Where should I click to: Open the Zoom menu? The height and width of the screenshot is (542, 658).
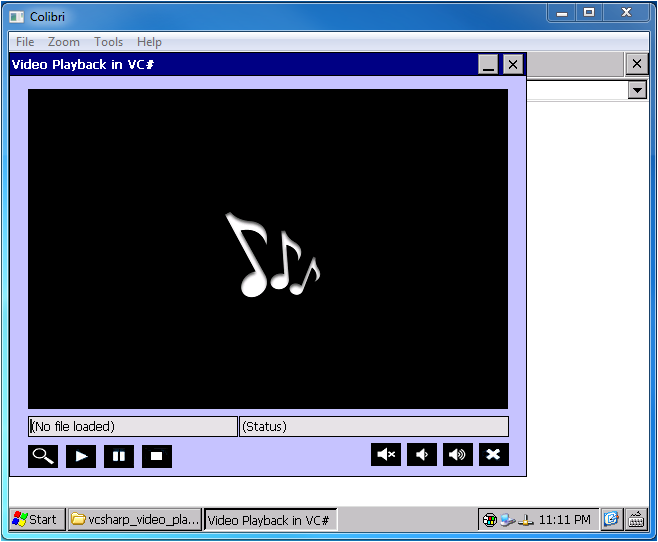tap(63, 42)
